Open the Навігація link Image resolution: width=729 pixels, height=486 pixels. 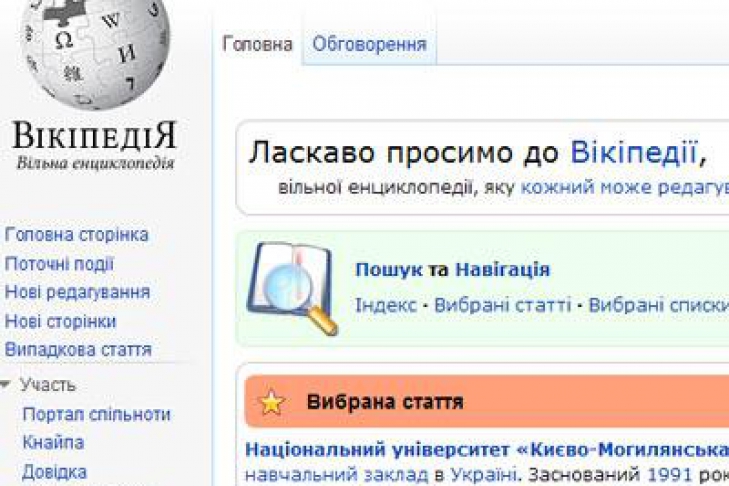pos(502,270)
